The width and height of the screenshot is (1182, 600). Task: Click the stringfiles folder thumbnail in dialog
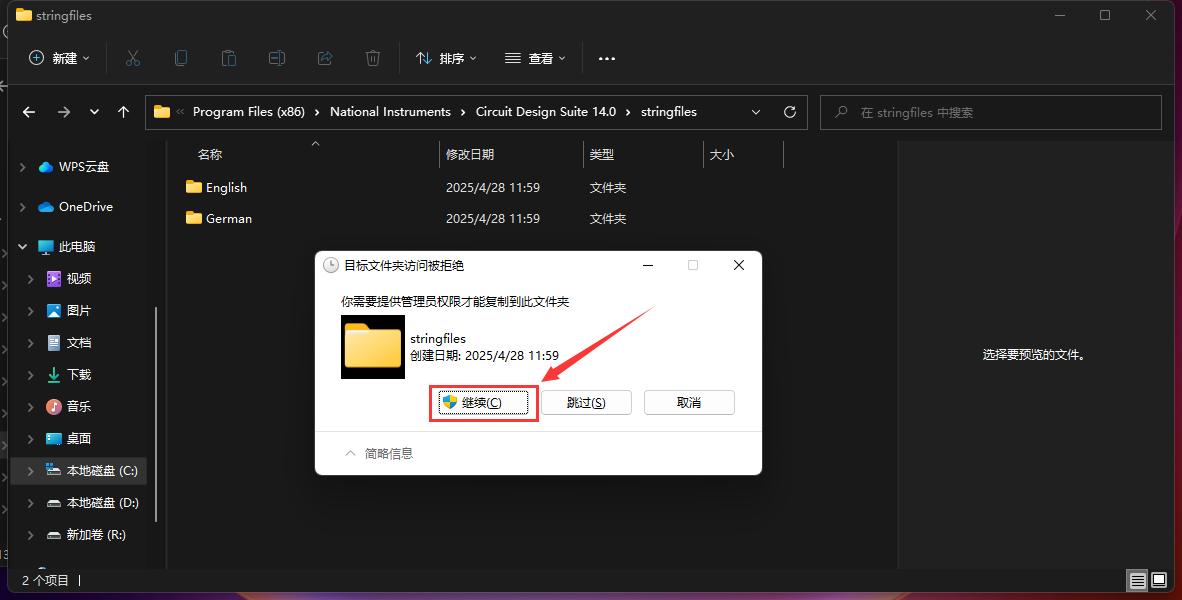pos(373,347)
